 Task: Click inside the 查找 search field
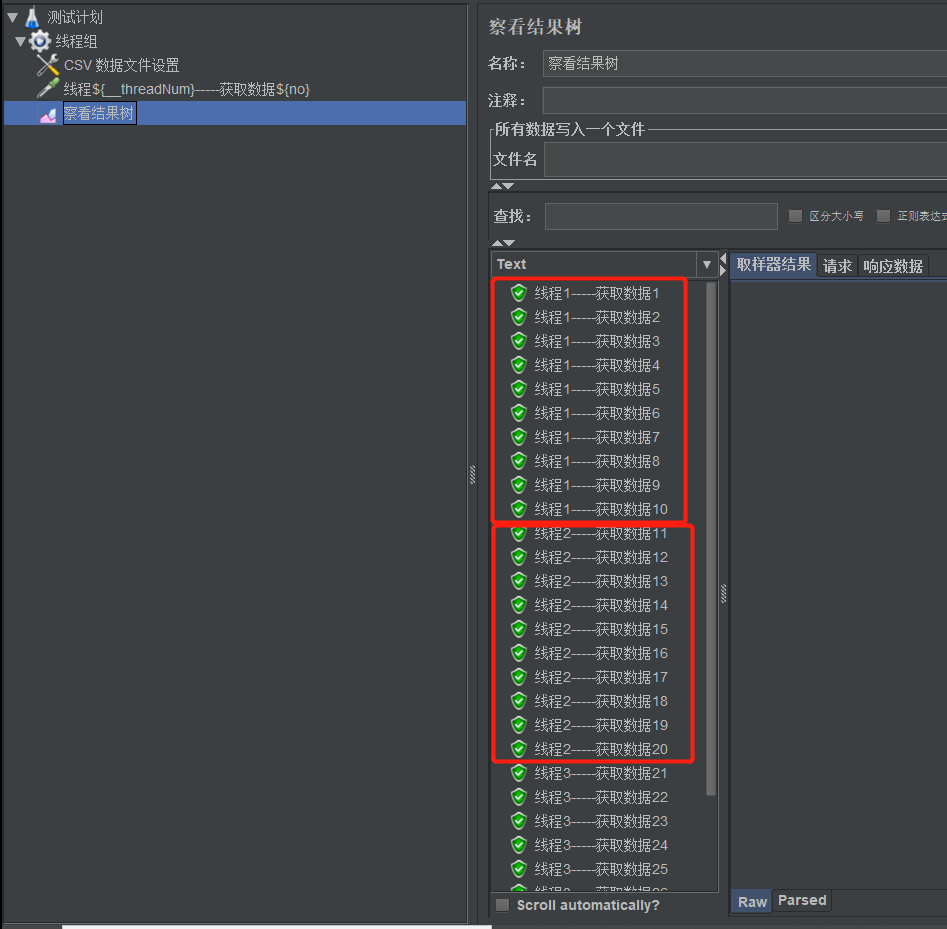click(660, 216)
